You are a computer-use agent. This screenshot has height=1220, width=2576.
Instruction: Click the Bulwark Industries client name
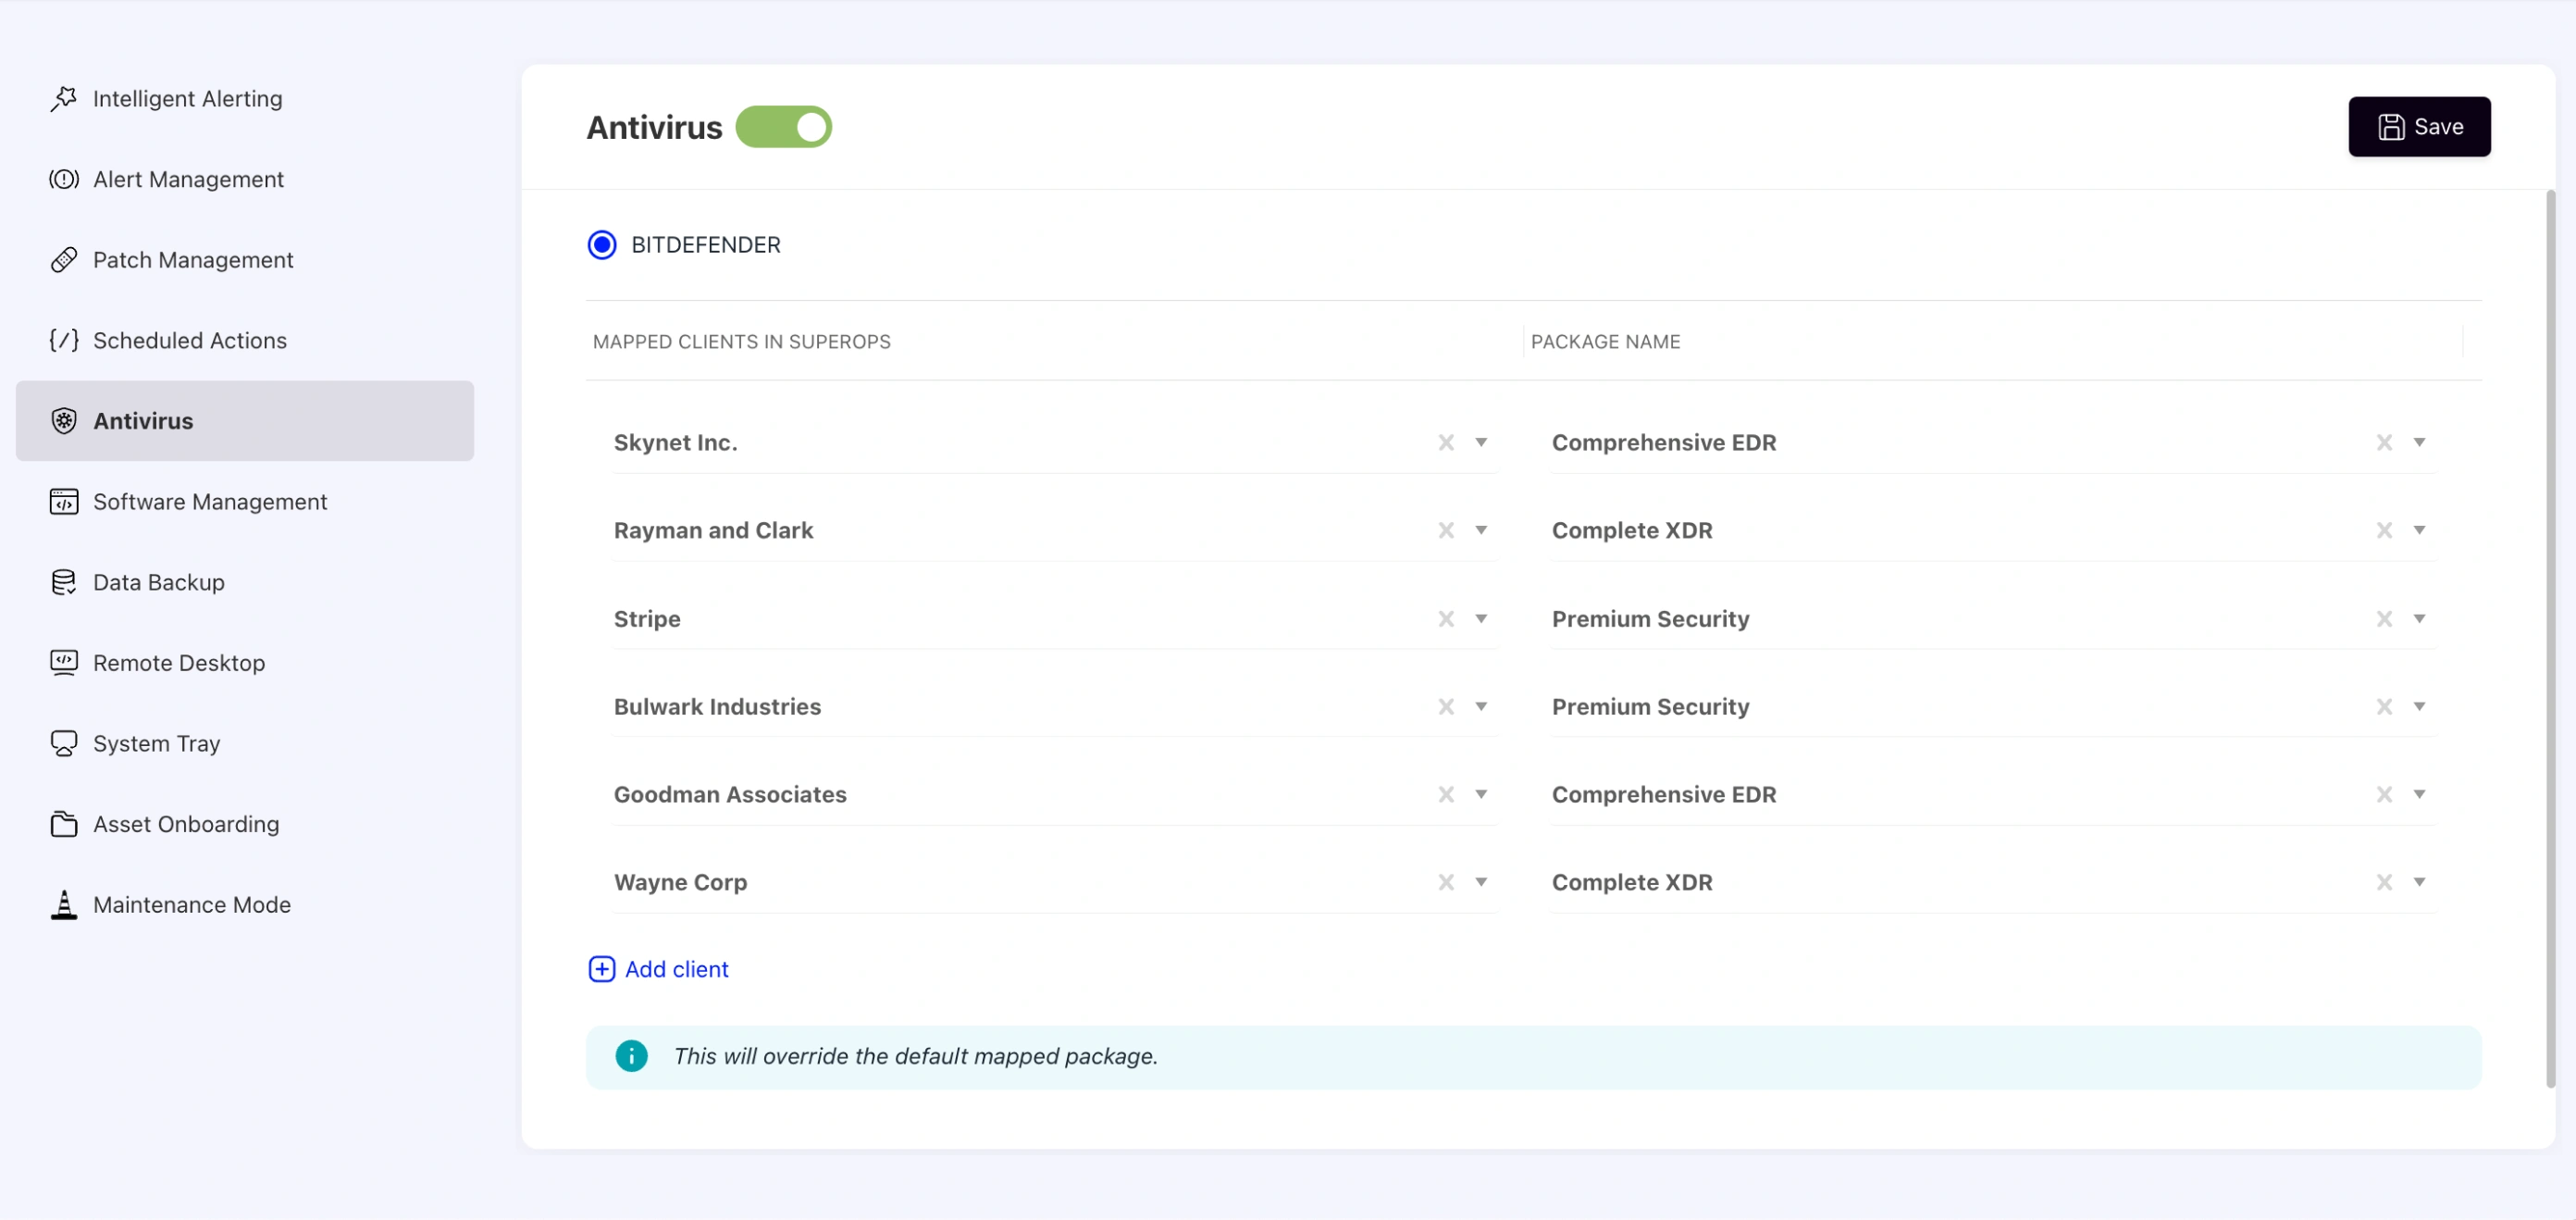coord(717,707)
